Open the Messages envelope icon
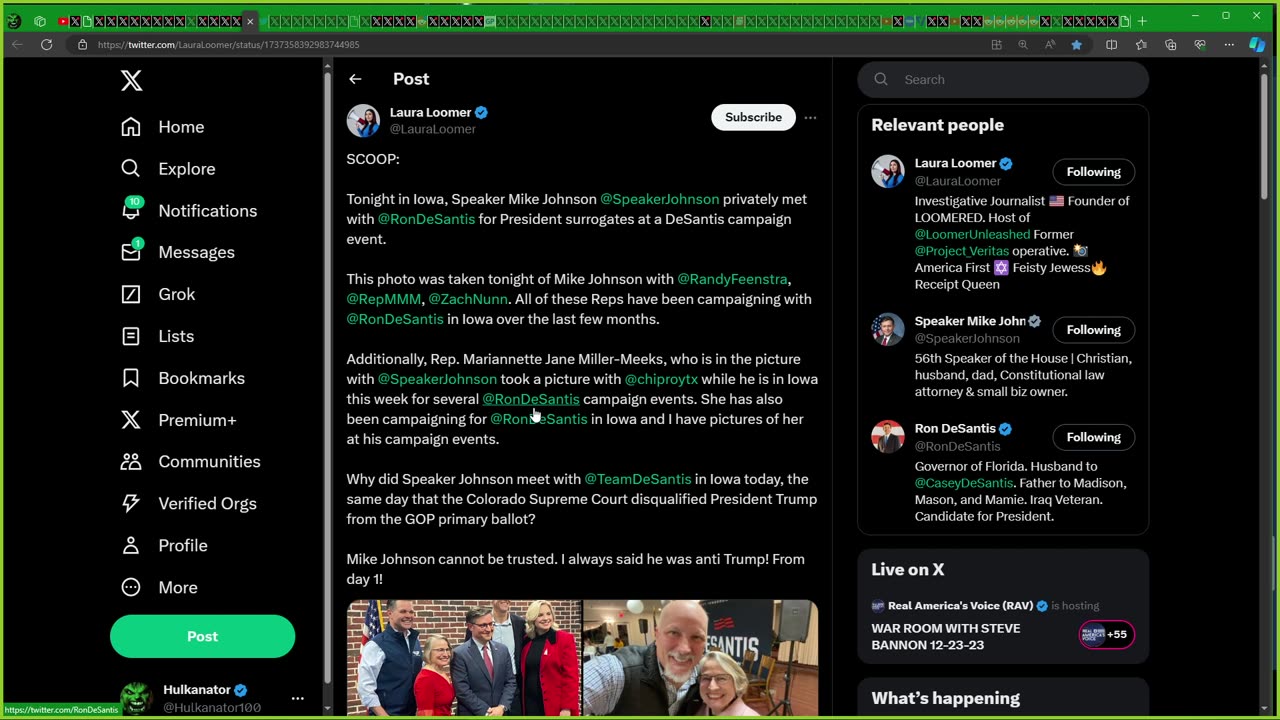The image size is (1280, 720). [x=131, y=252]
